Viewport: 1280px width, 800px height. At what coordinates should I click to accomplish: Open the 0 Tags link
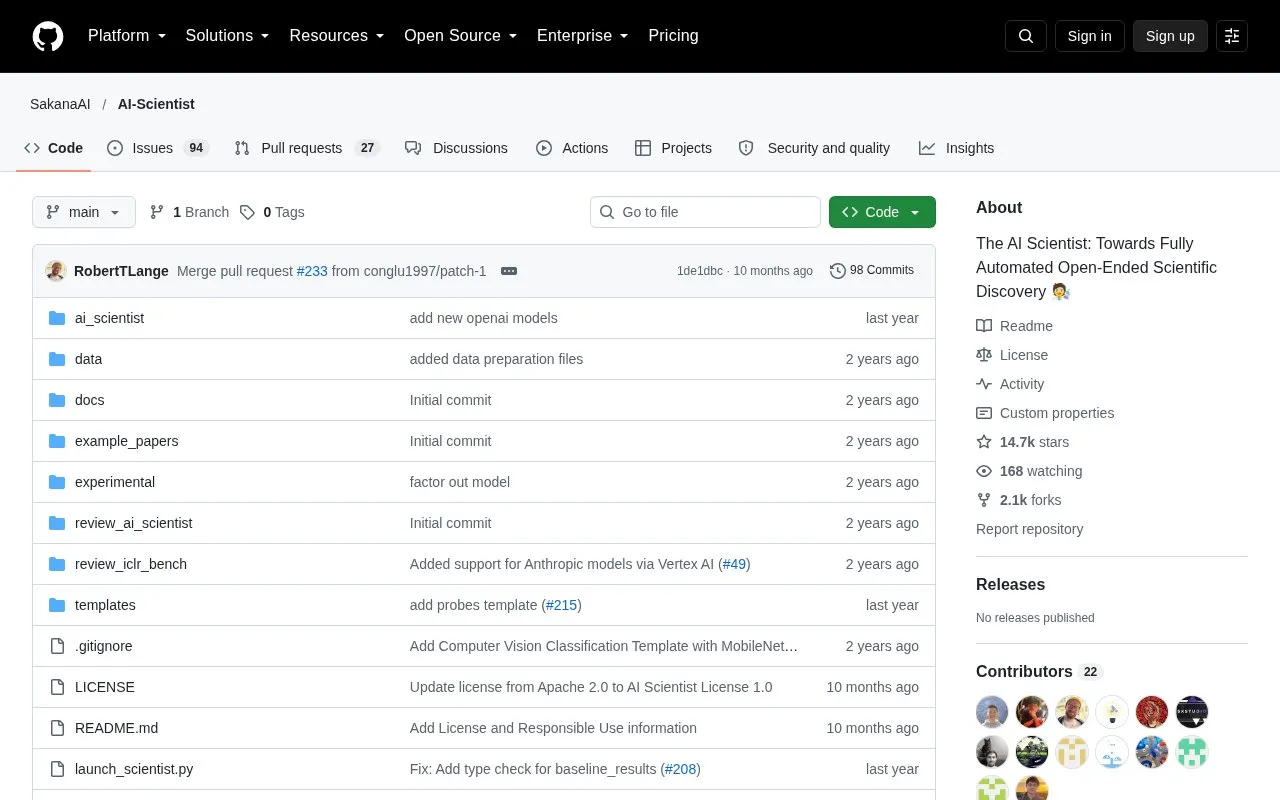tap(274, 212)
